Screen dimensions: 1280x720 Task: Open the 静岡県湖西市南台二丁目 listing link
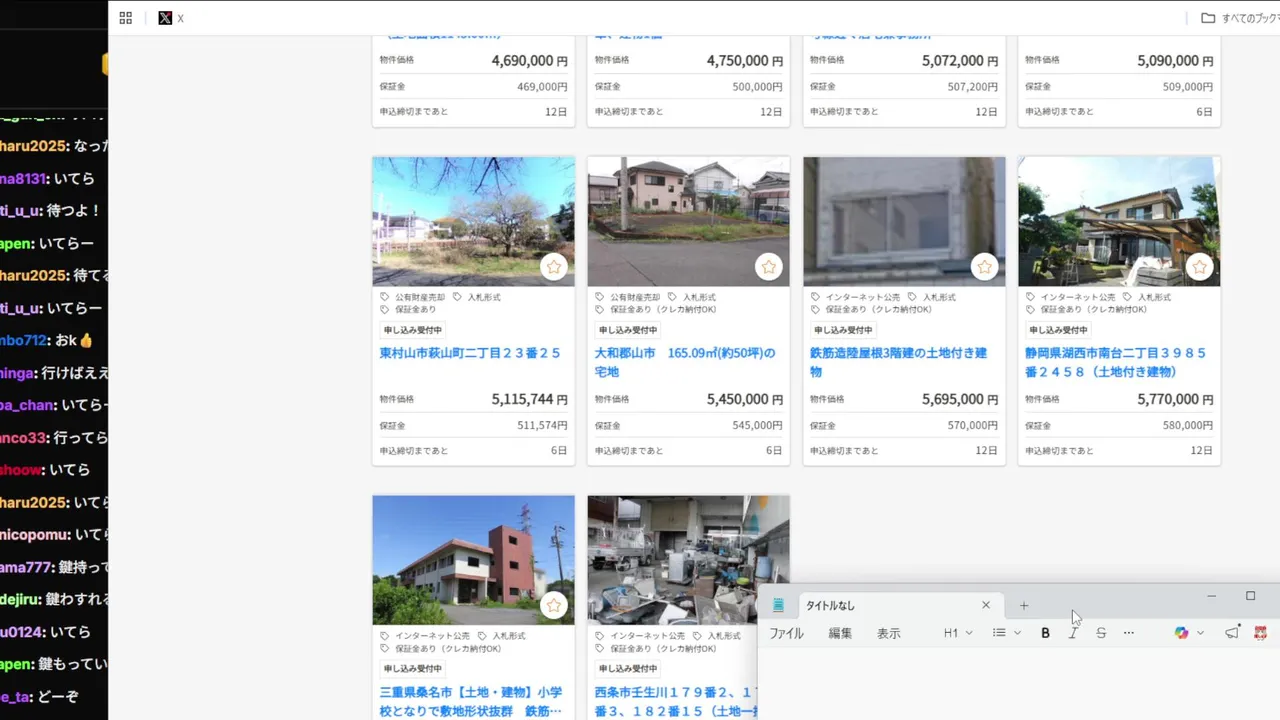(x=1115, y=362)
